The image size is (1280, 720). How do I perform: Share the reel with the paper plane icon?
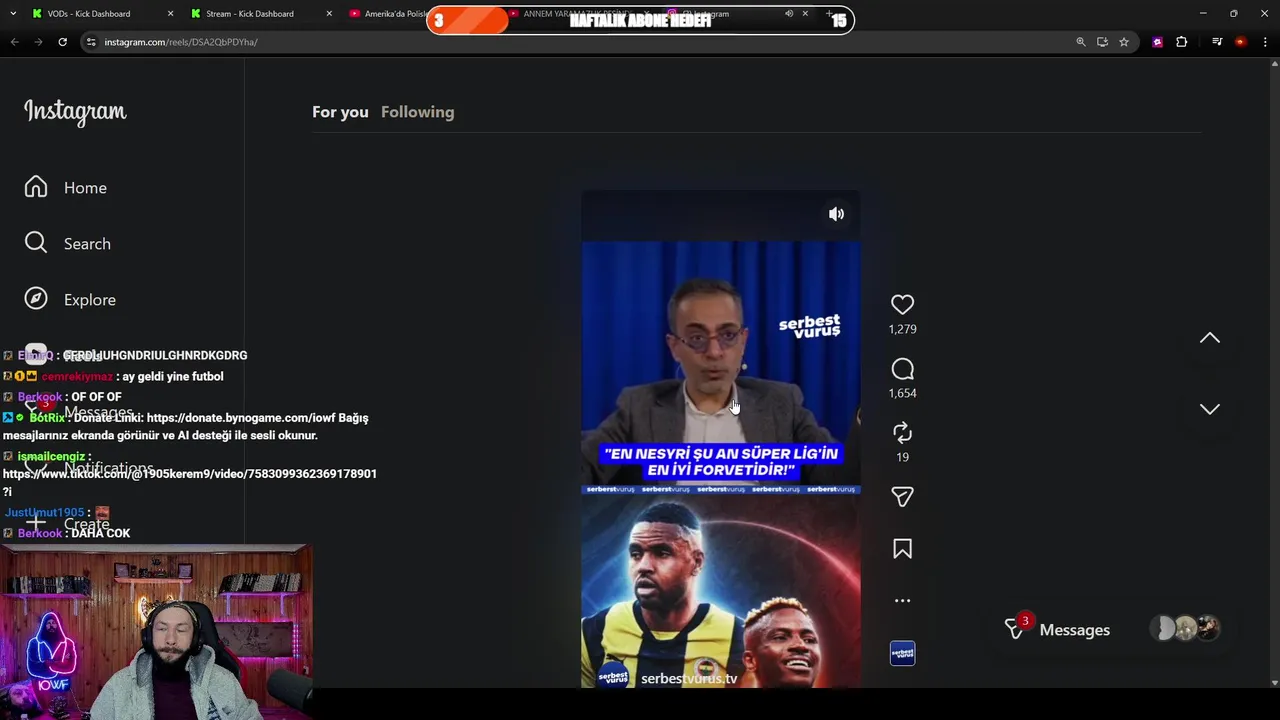902,497
